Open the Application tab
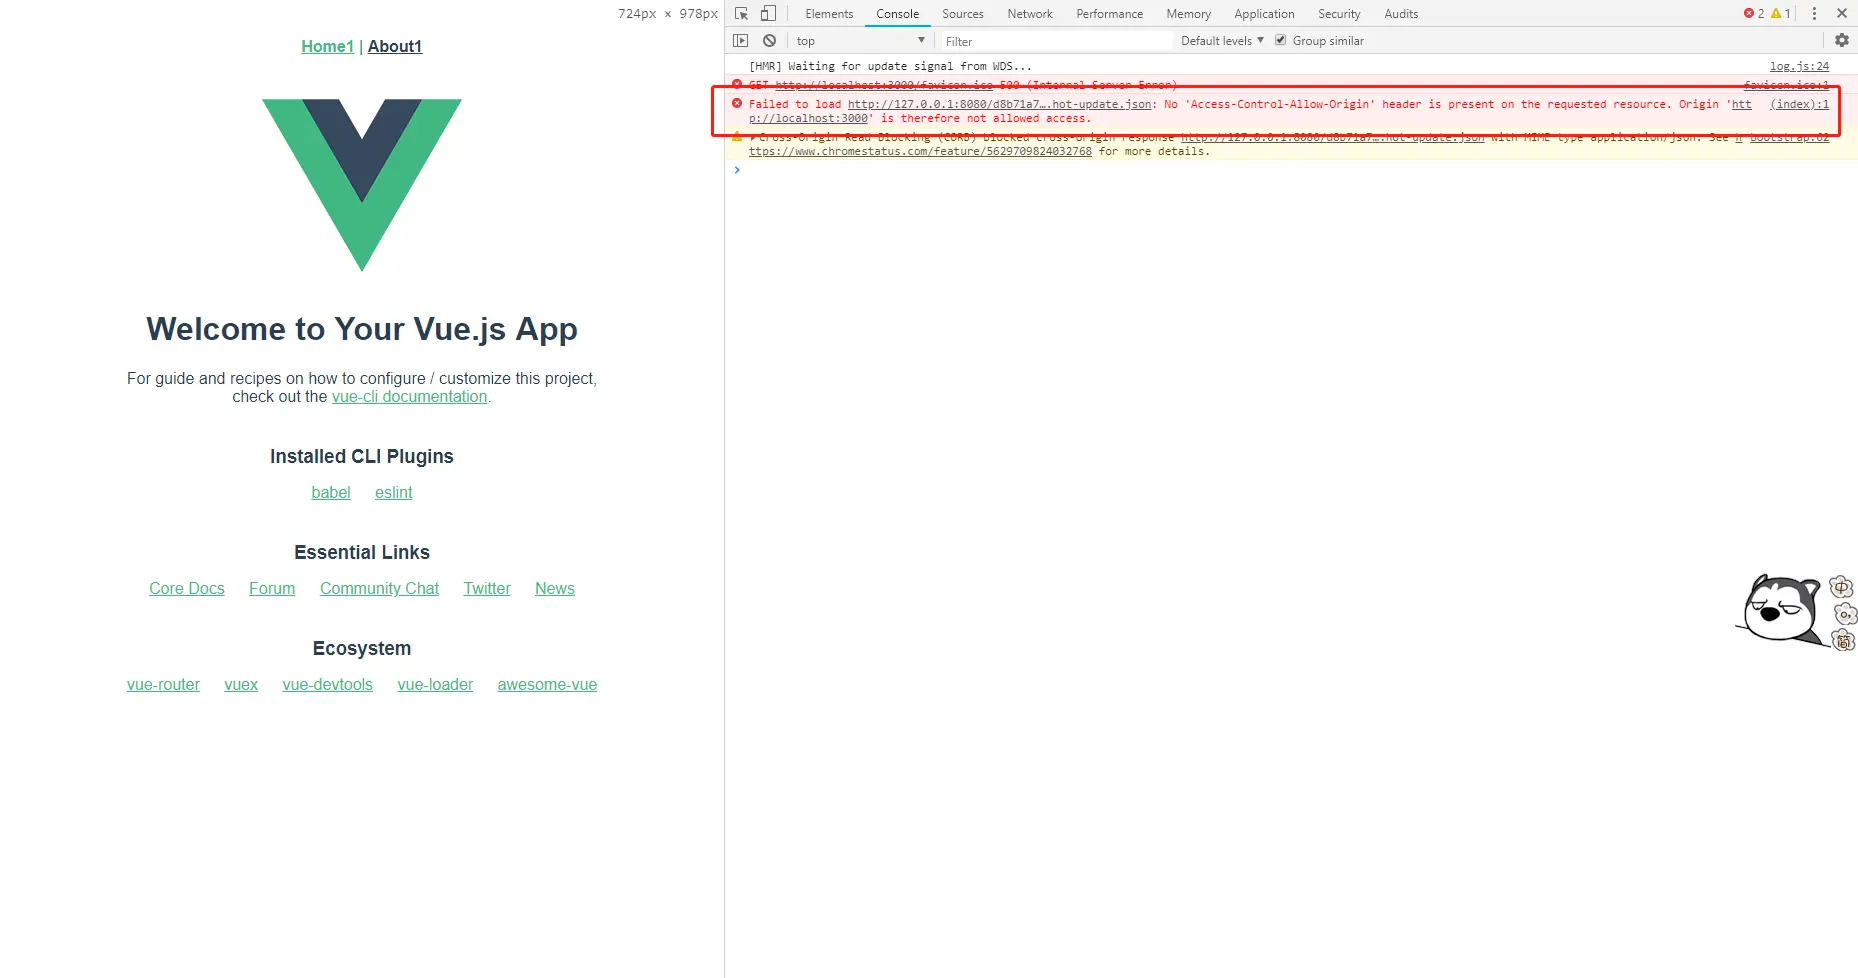Screen dimensions: 1858x978 [1264, 14]
